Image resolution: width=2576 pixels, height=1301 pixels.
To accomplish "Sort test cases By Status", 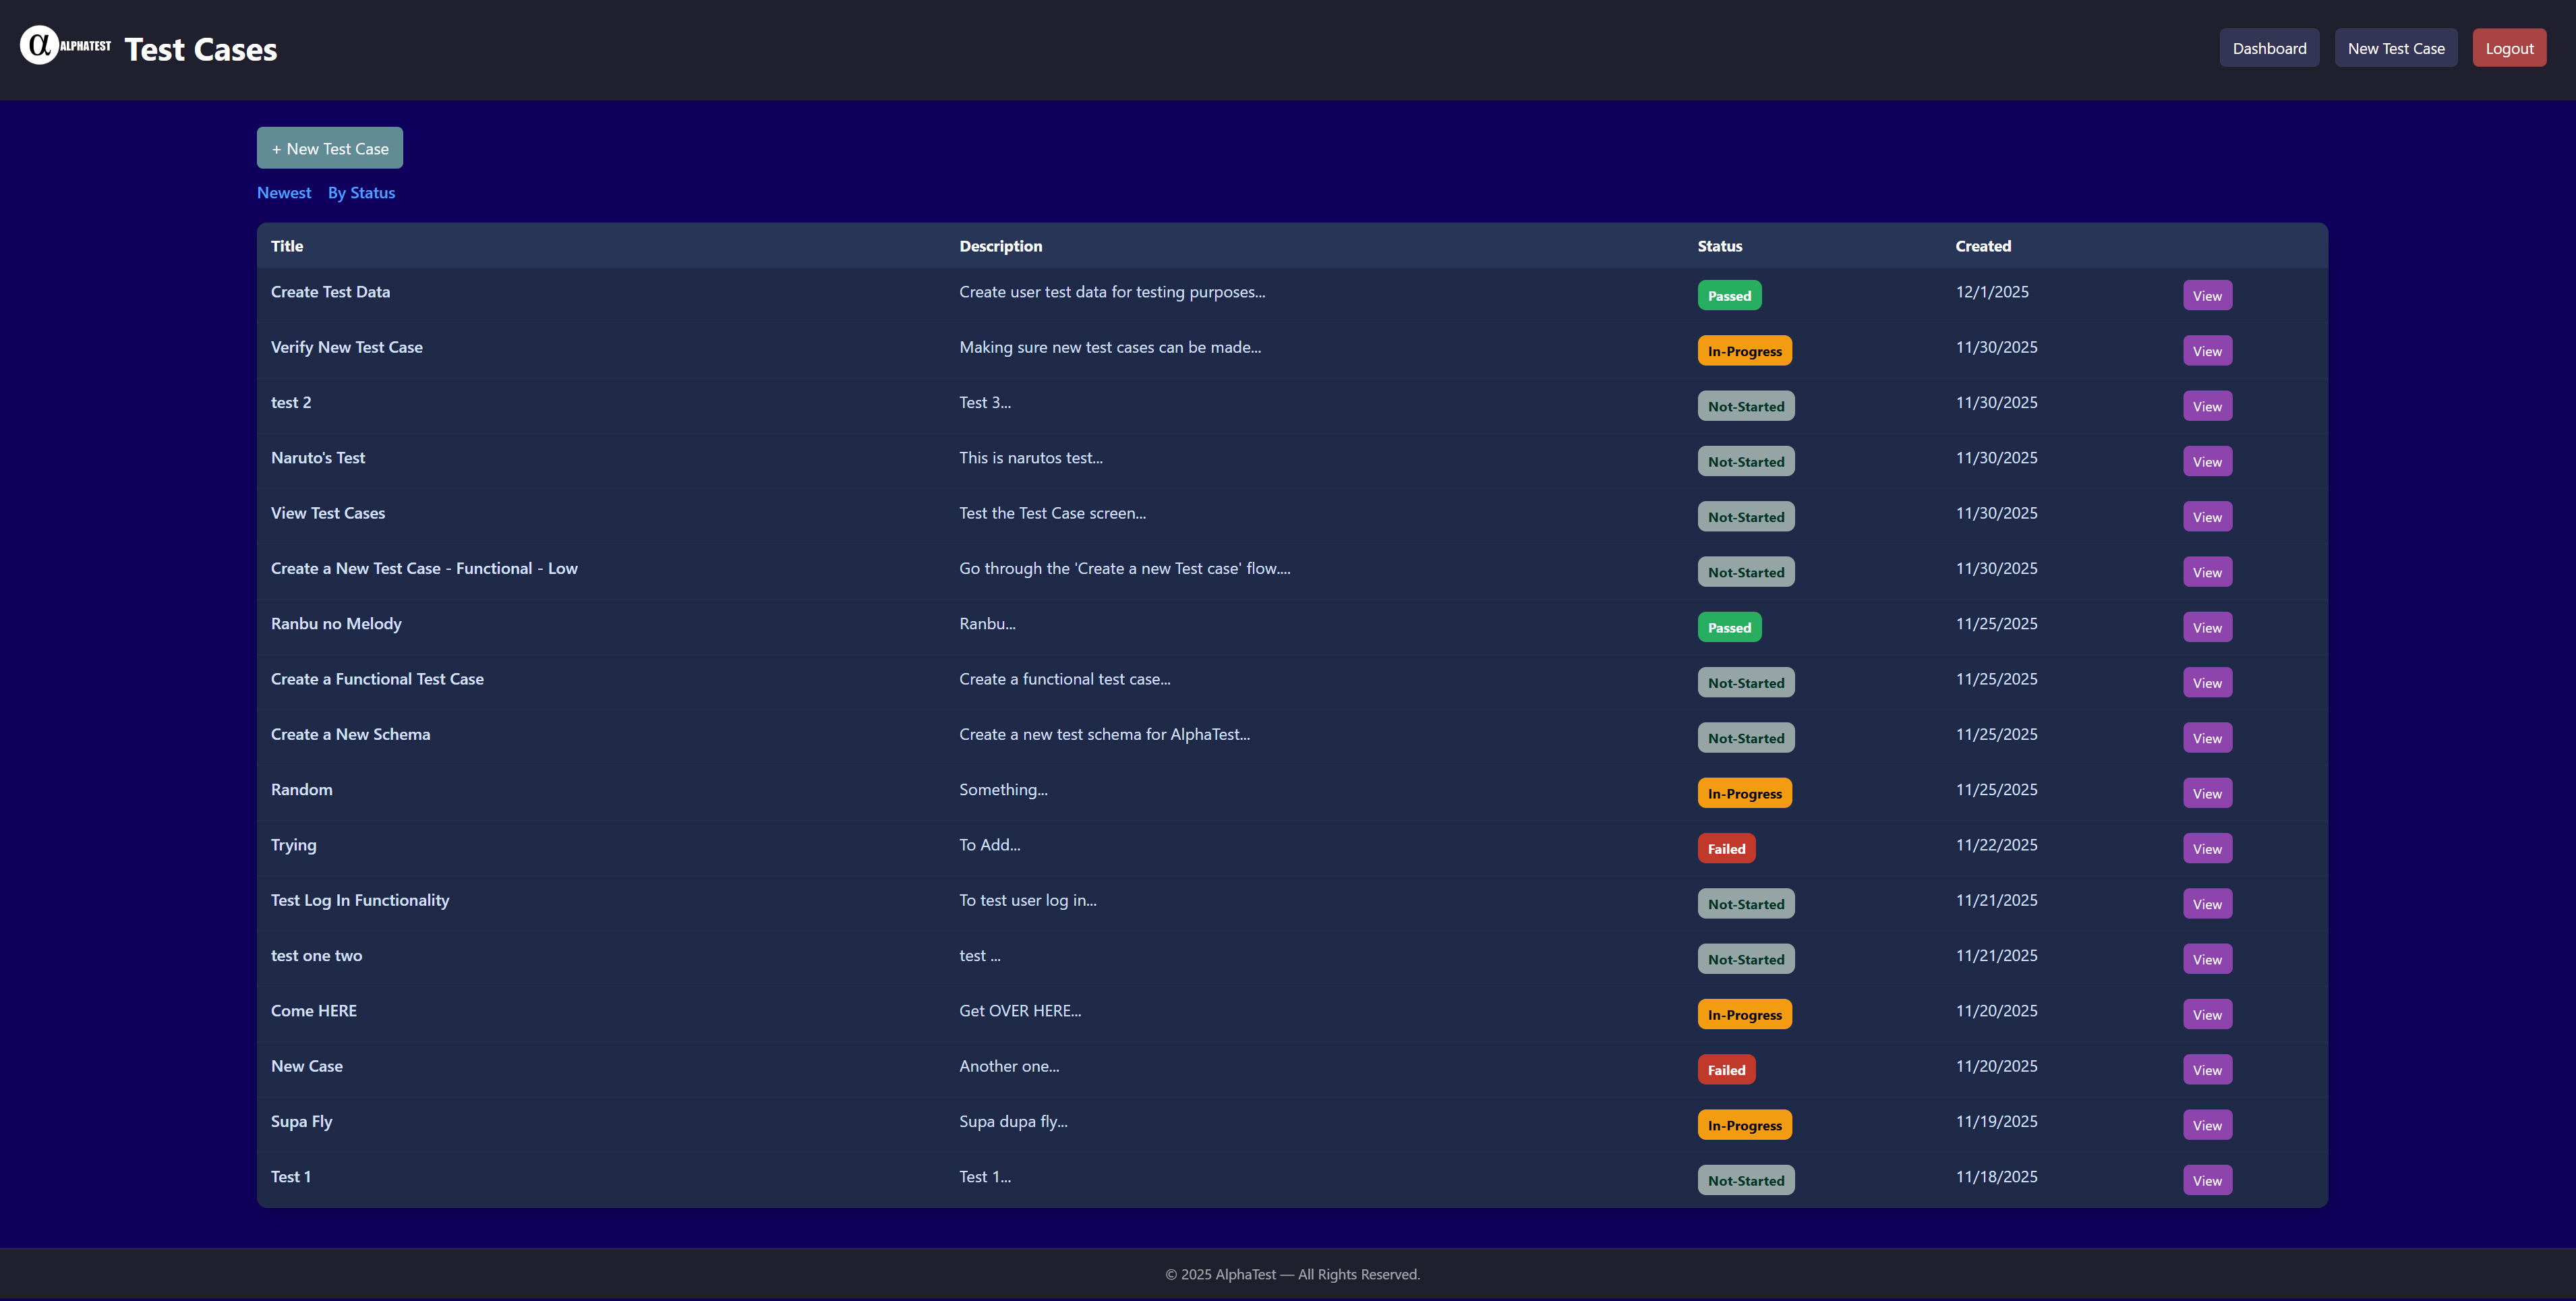I will 361,193.
